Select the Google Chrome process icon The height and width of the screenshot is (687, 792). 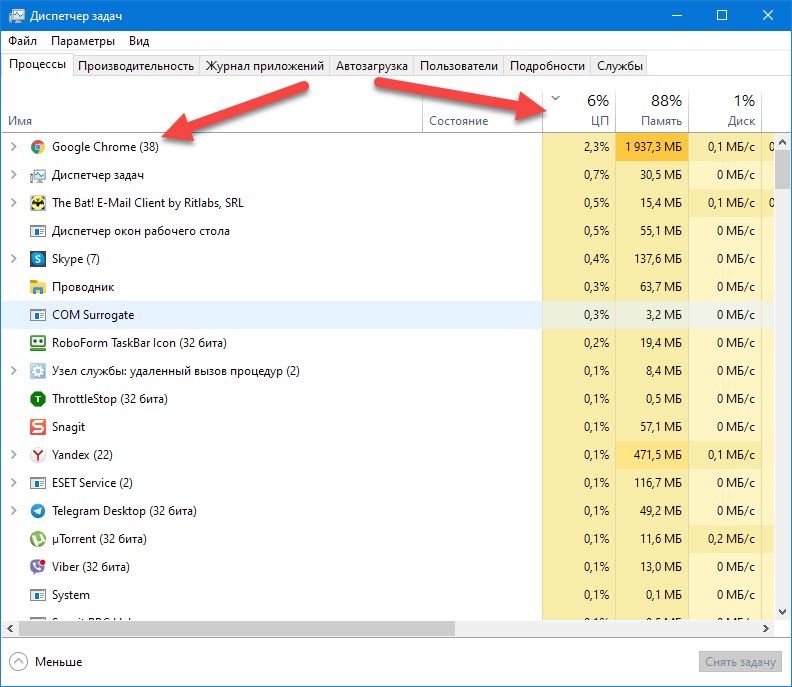(37, 147)
